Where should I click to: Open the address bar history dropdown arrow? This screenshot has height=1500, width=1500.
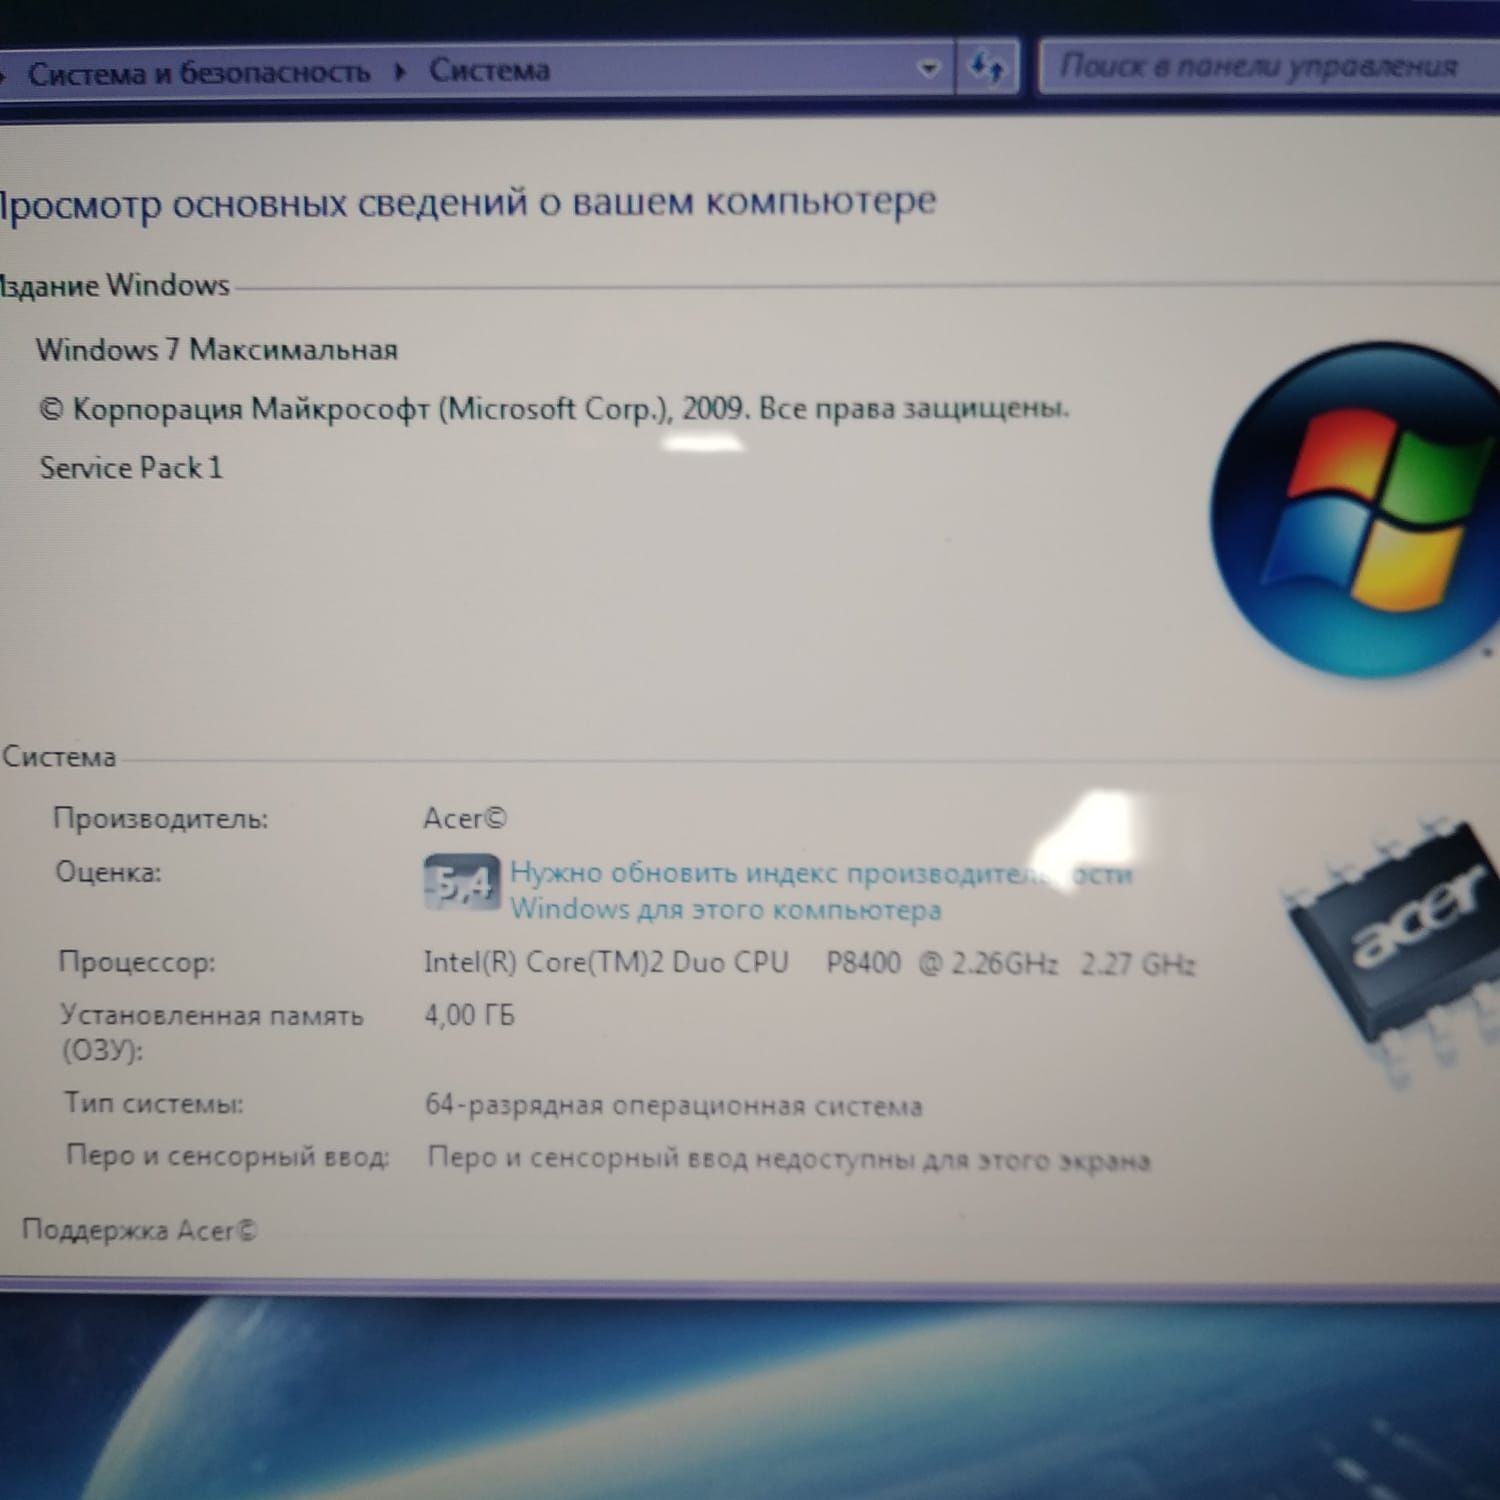tap(929, 68)
